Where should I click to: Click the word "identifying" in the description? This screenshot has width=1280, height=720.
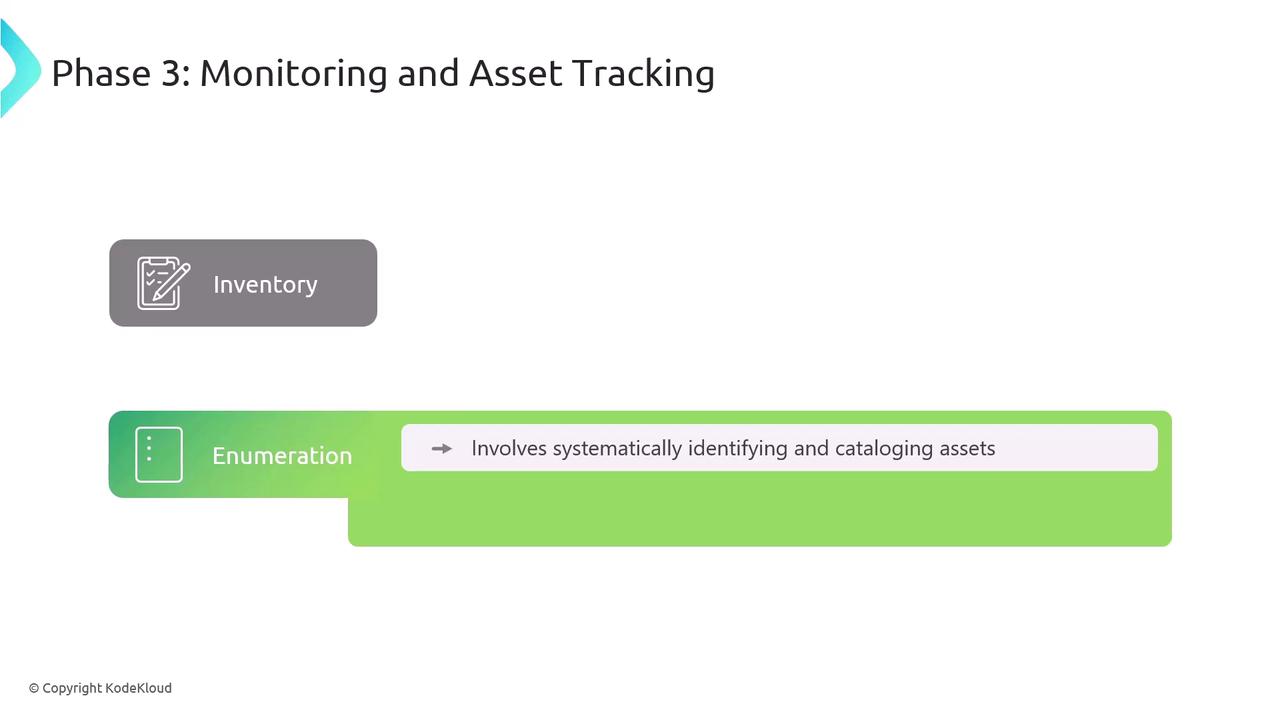click(x=738, y=448)
